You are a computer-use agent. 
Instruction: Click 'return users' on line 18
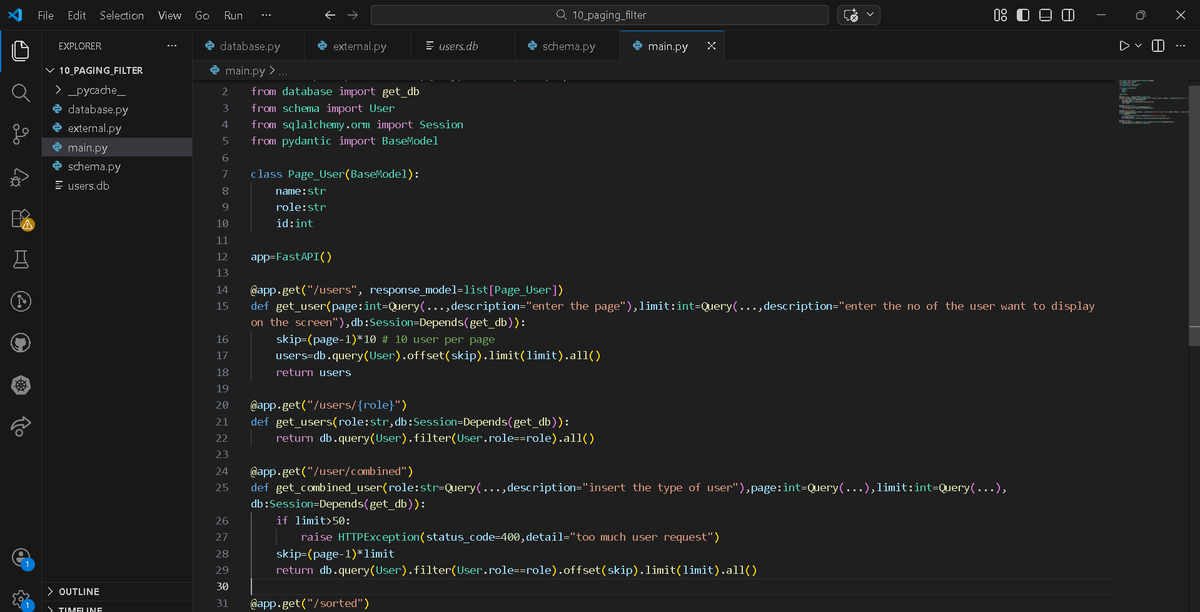313,372
